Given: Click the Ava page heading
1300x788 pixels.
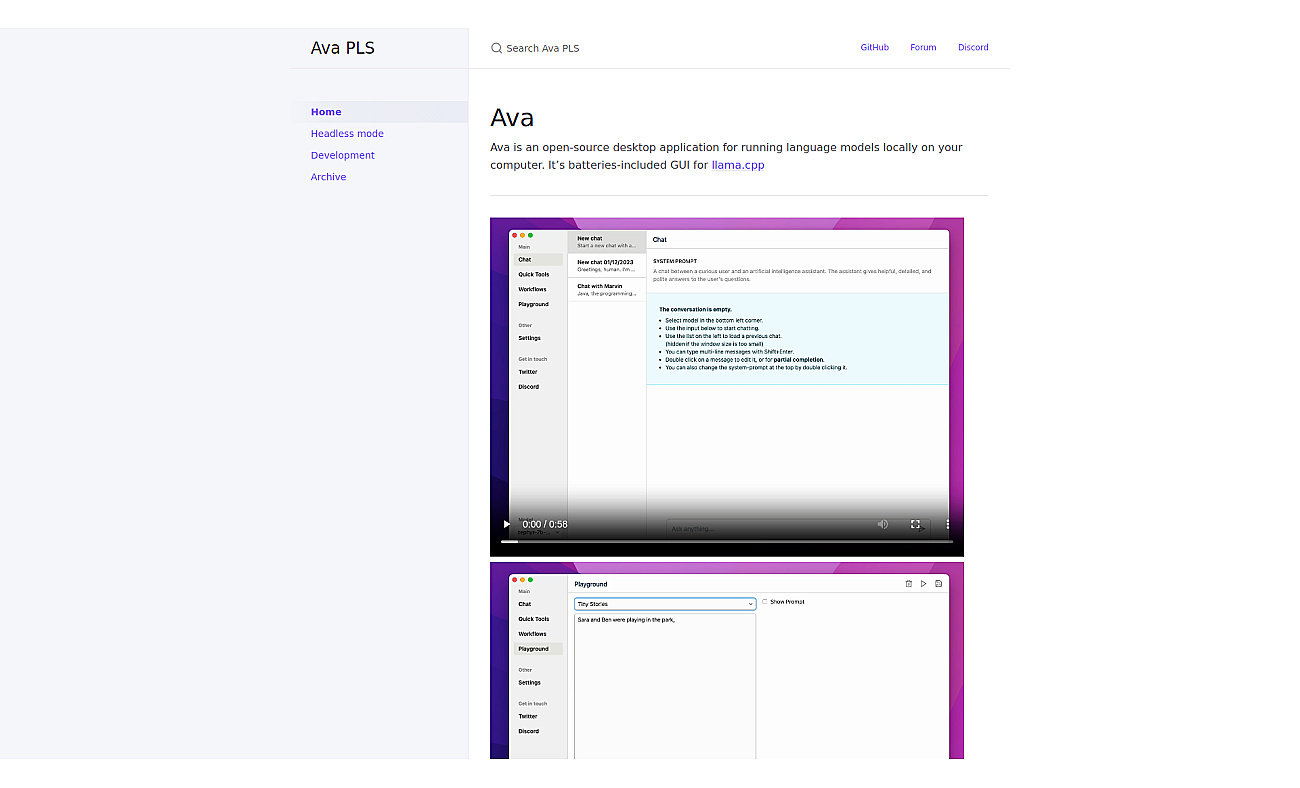Looking at the screenshot, I should pos(512,118).
